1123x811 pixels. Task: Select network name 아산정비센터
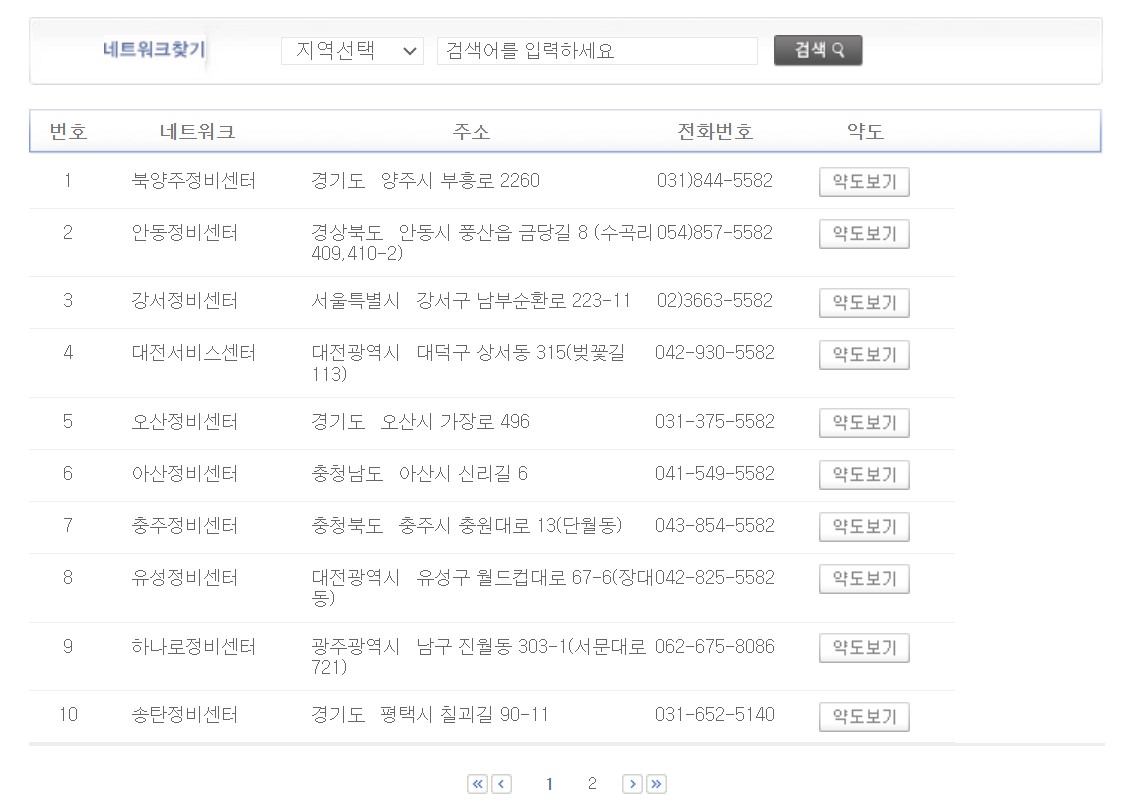[185, 474]
